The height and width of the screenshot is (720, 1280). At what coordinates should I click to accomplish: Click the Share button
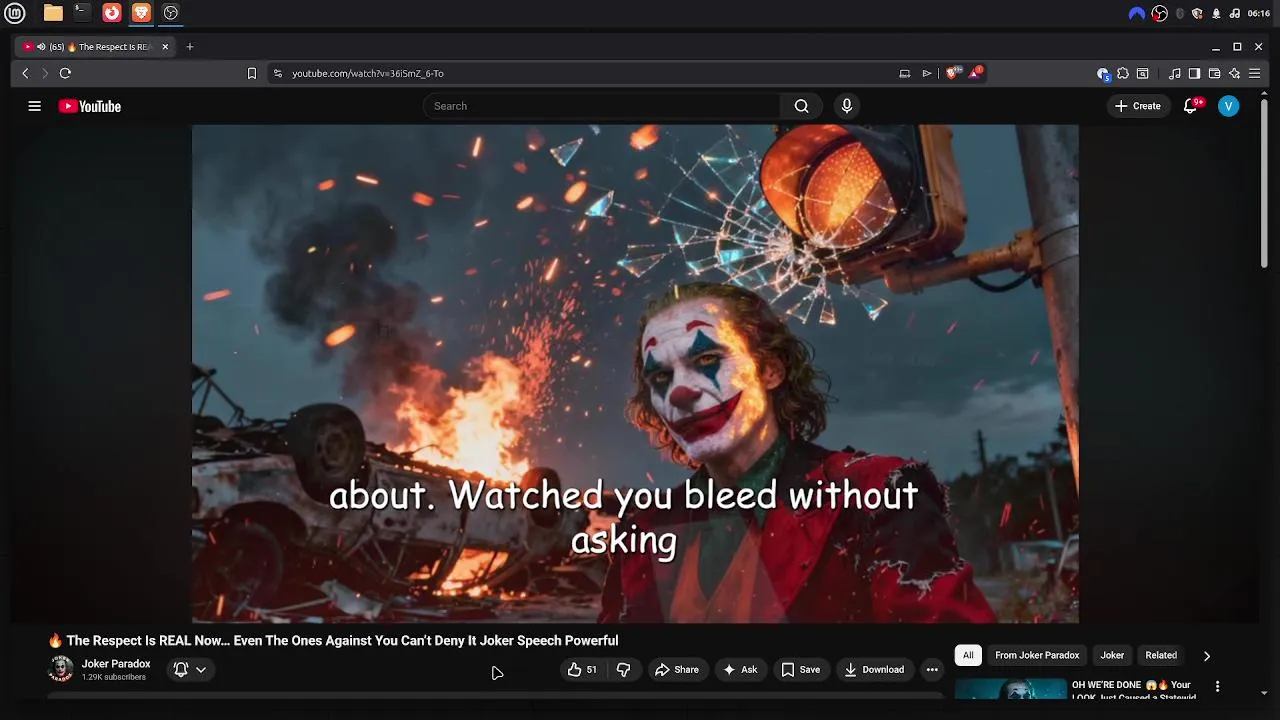[x=677, y=670]
